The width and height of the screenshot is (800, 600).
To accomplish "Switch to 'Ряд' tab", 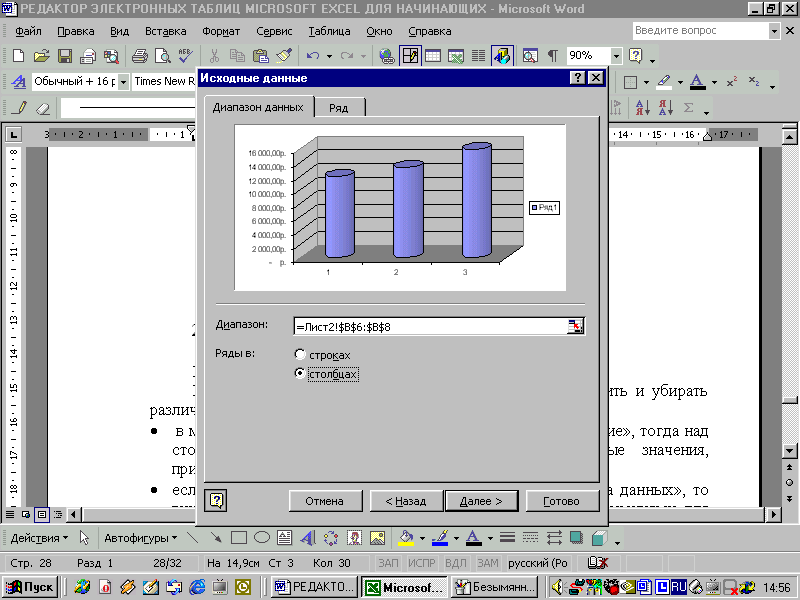I will click(339, 108).
